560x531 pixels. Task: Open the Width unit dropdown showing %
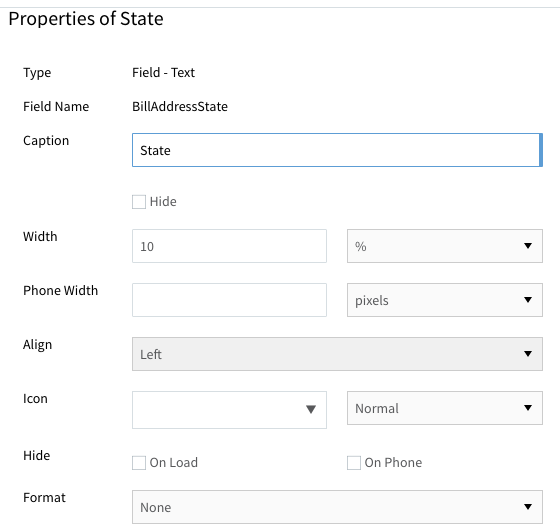click(445, 246)
